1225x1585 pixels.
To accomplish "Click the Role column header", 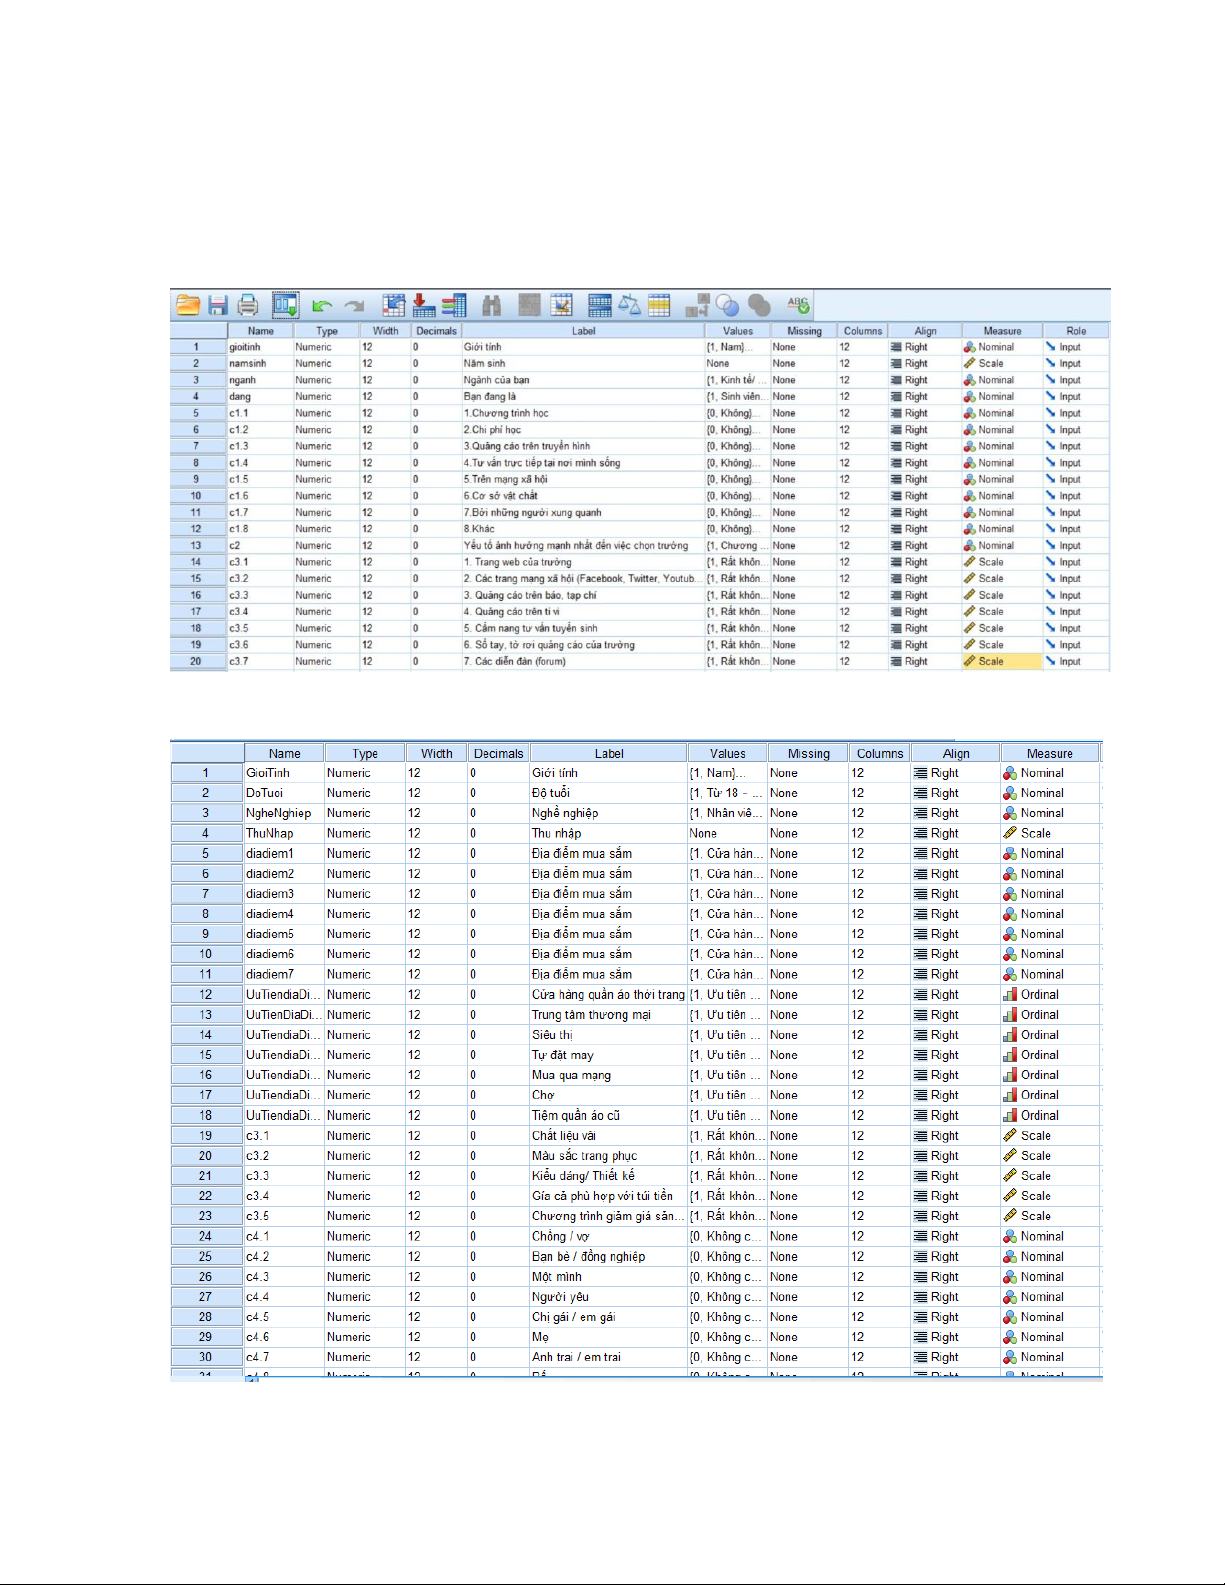I will coord(1075,331).
